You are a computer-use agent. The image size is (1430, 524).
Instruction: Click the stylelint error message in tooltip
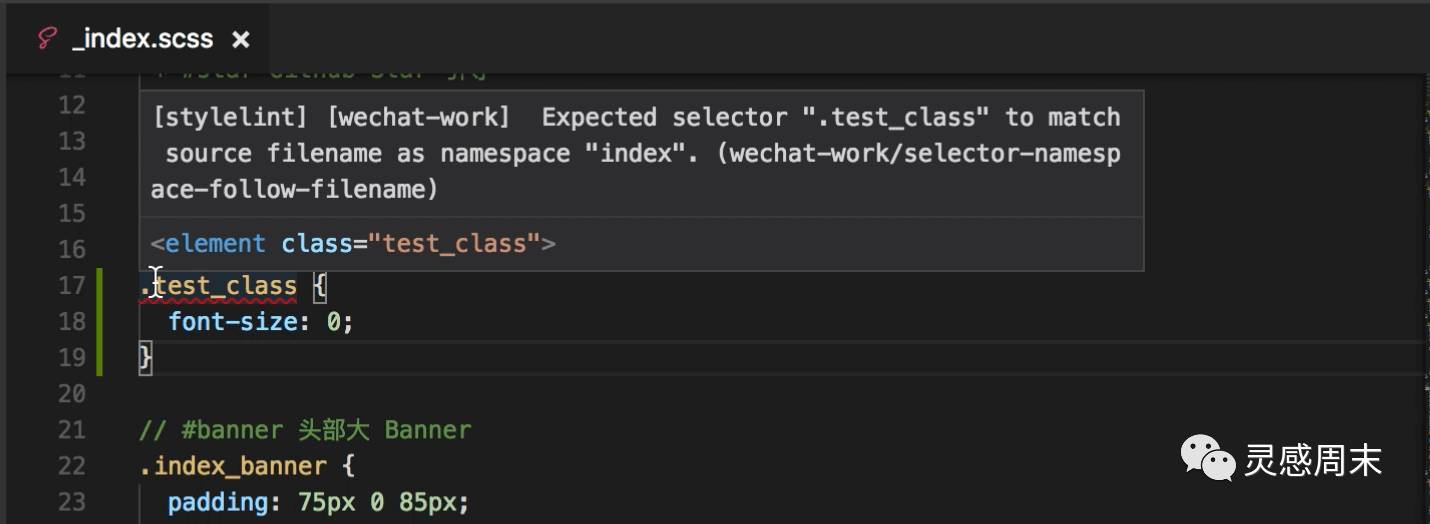click(x=636, y=153)
